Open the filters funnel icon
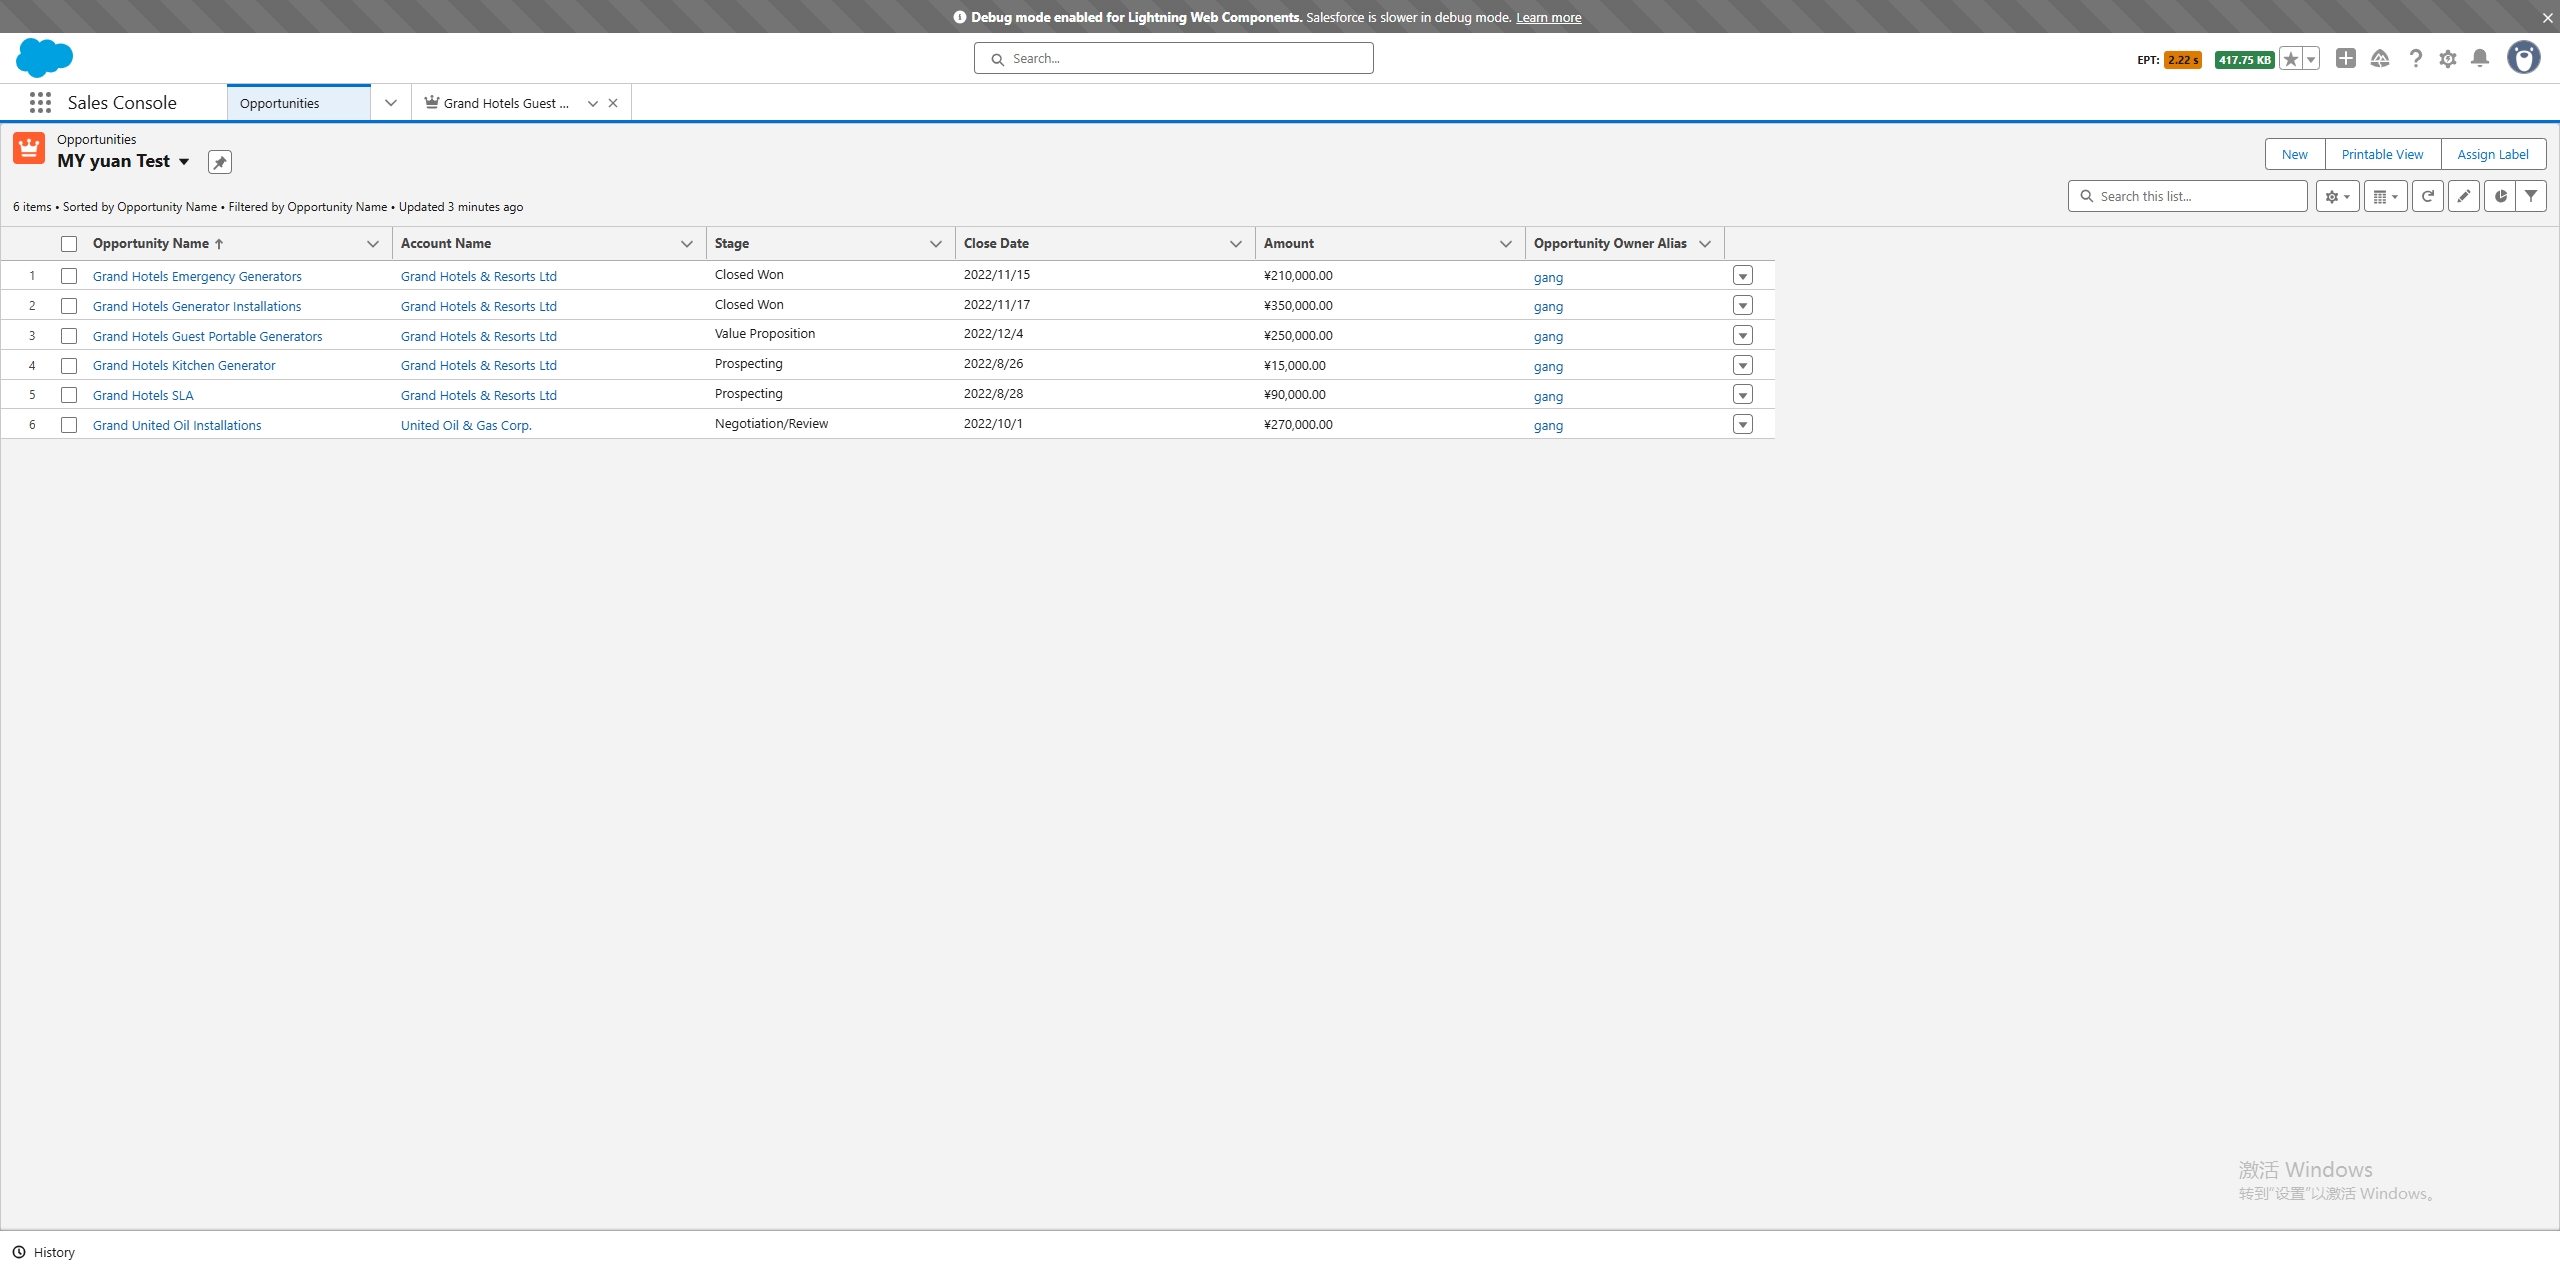The height and width of the screenshot is (1271, 2560). 2531,197
